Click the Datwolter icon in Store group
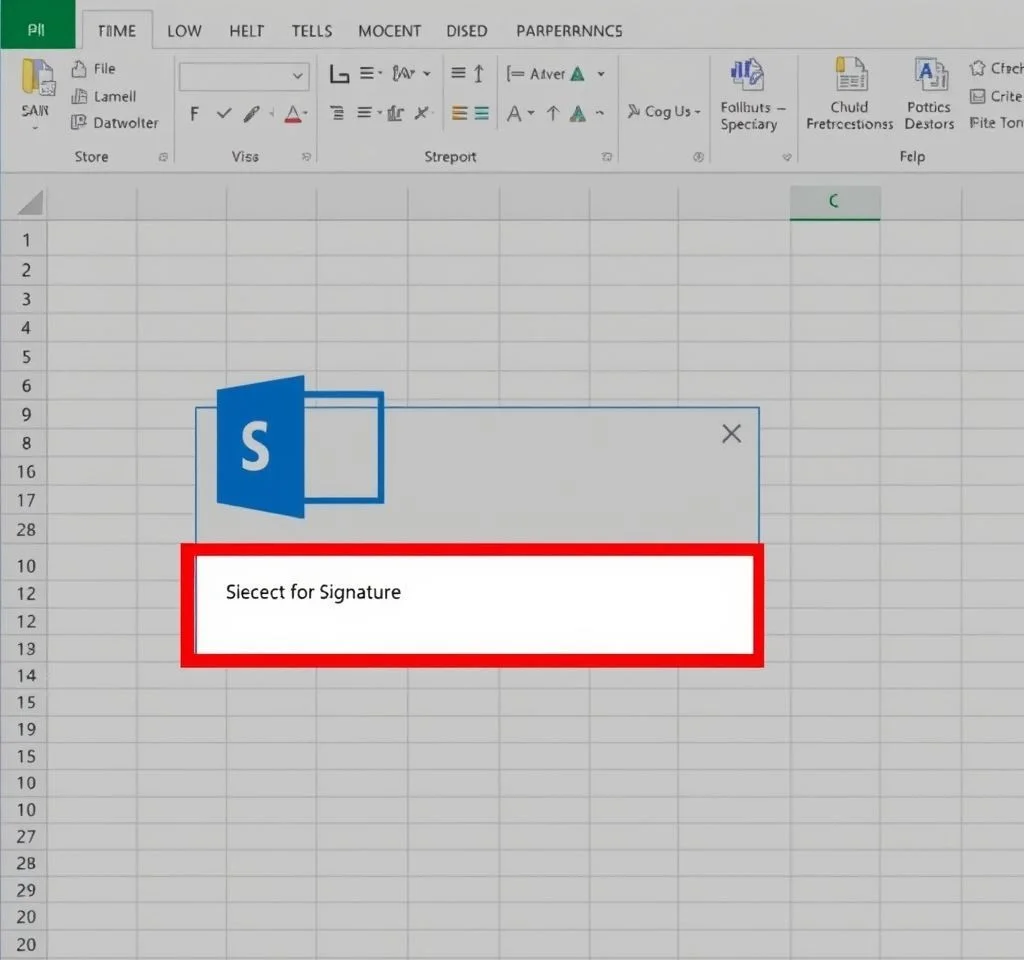 (x=79, y=122)
